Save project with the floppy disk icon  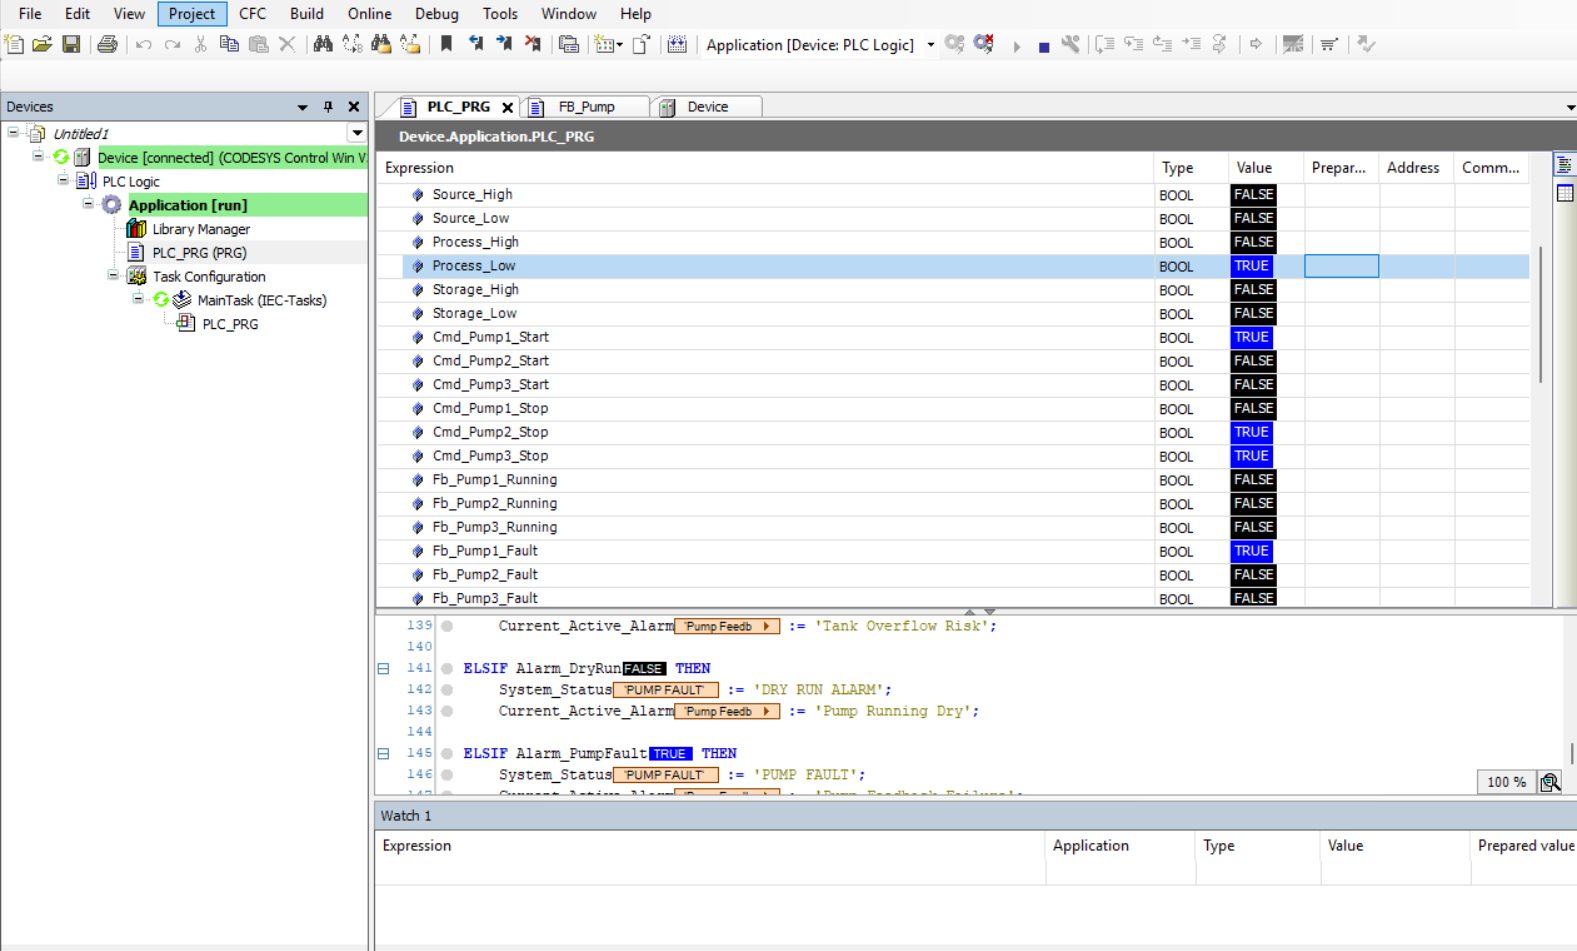[x=71, y=44]
